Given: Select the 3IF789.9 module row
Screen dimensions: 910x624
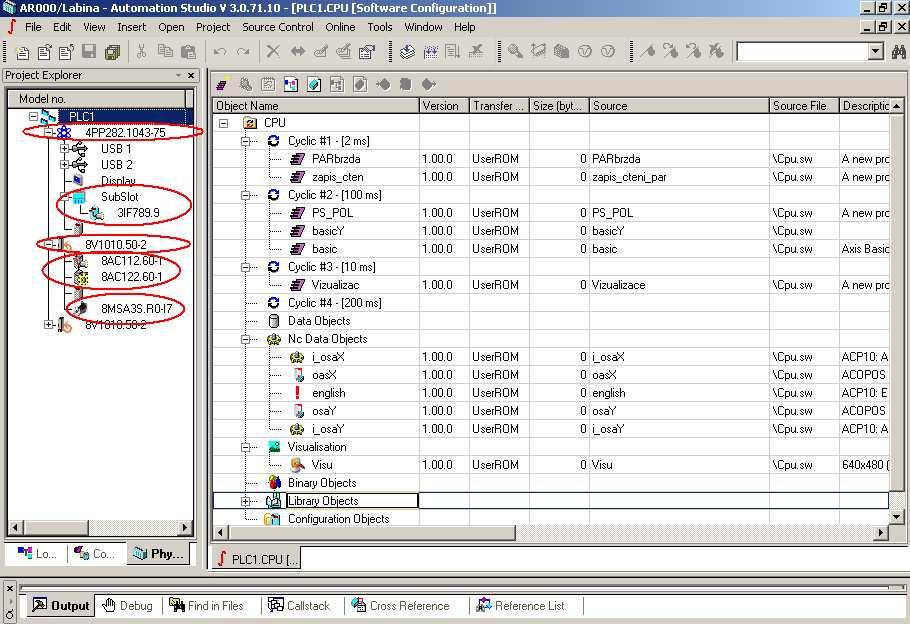Looking at the screenshot, I should [138, 213].
